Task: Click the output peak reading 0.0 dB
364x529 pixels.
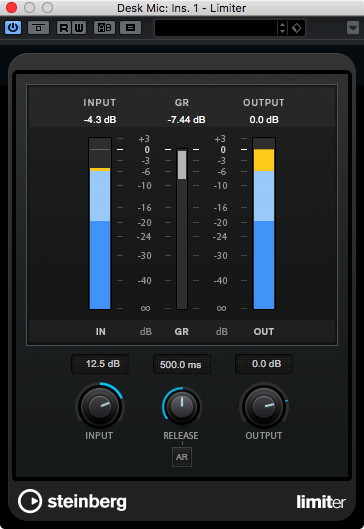Action: coord(264,120)
